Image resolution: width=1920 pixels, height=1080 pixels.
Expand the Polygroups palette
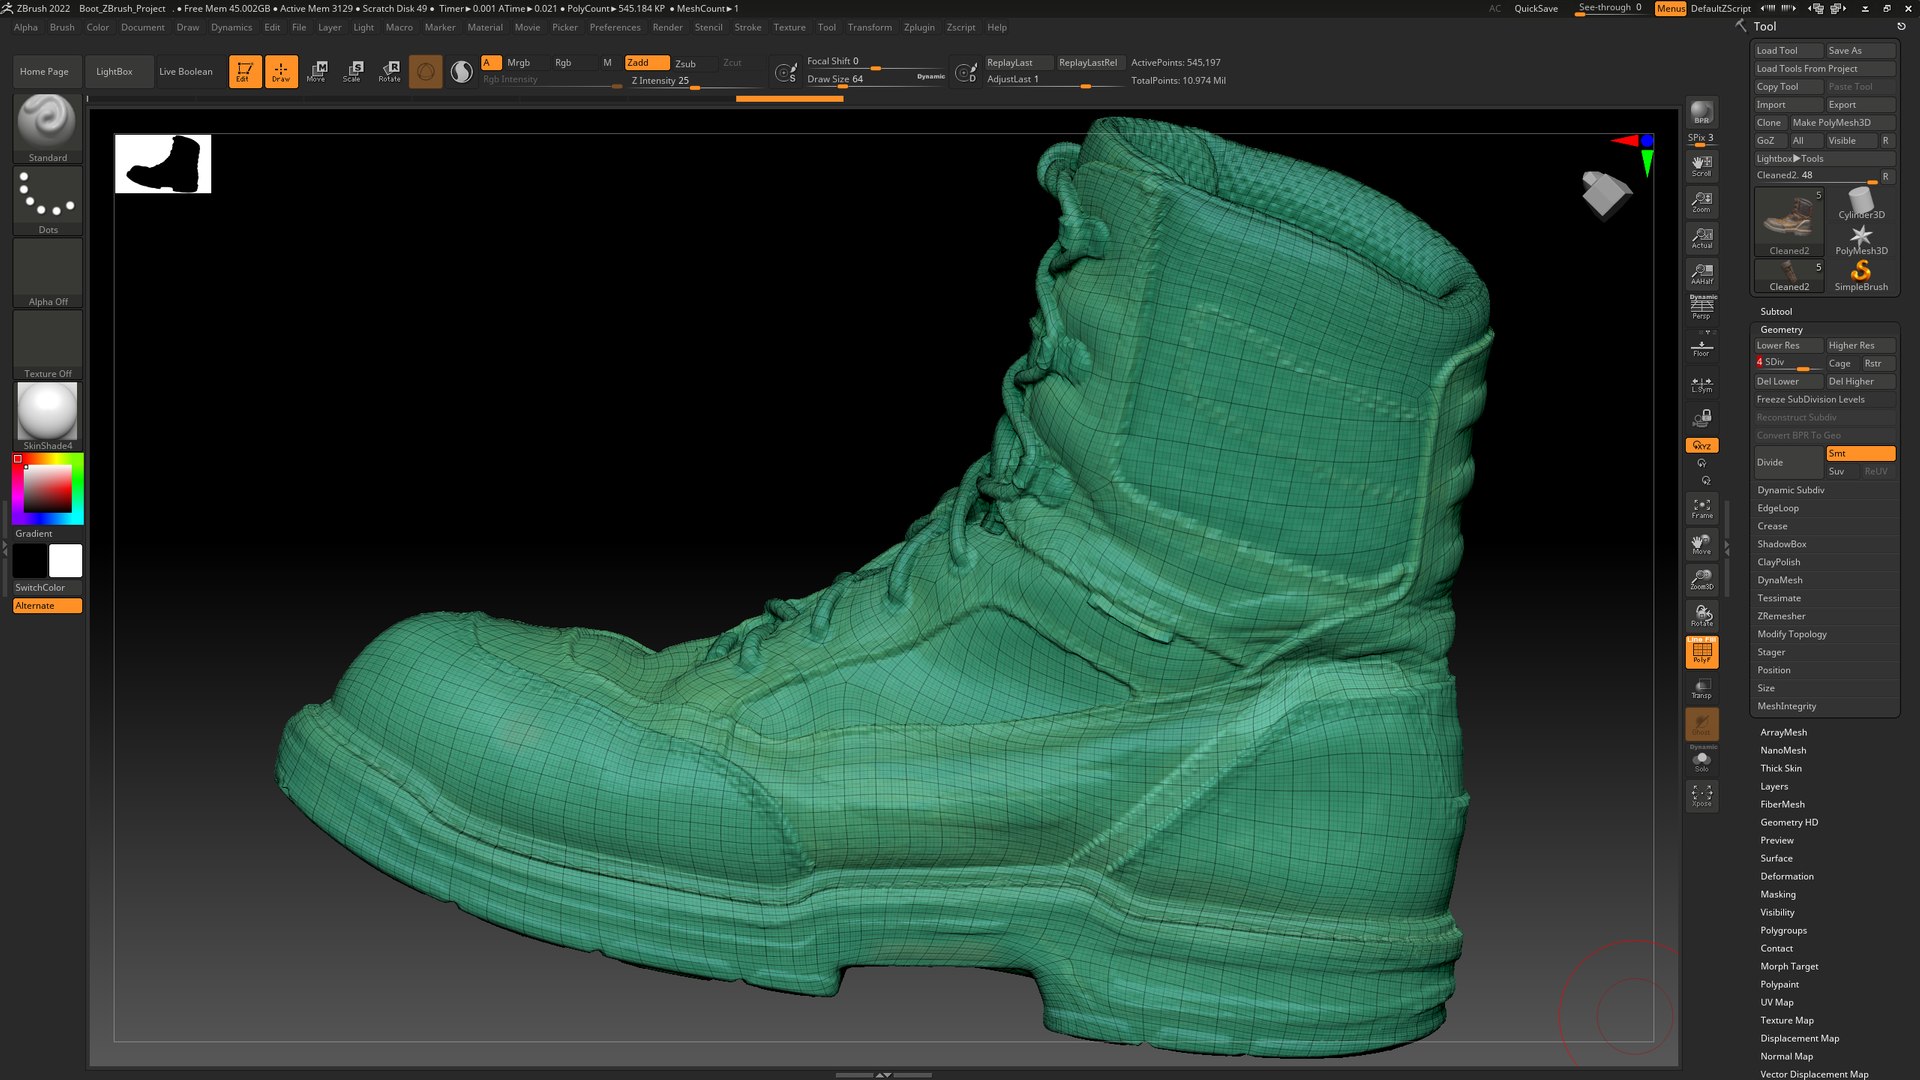tap(1783, 930)
